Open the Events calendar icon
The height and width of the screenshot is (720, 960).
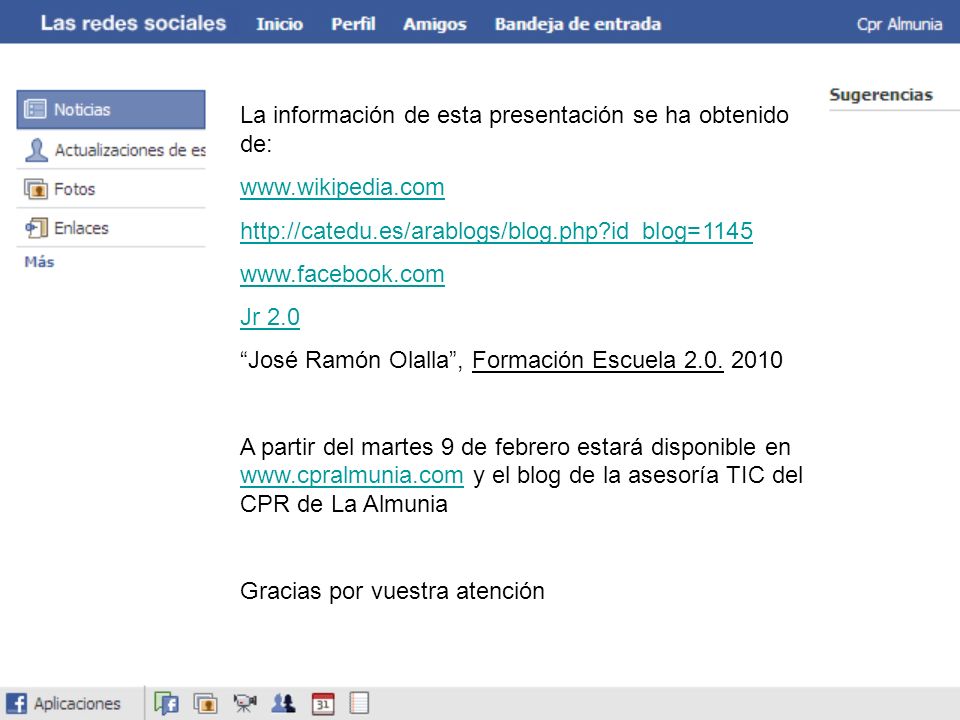[323, 703]
